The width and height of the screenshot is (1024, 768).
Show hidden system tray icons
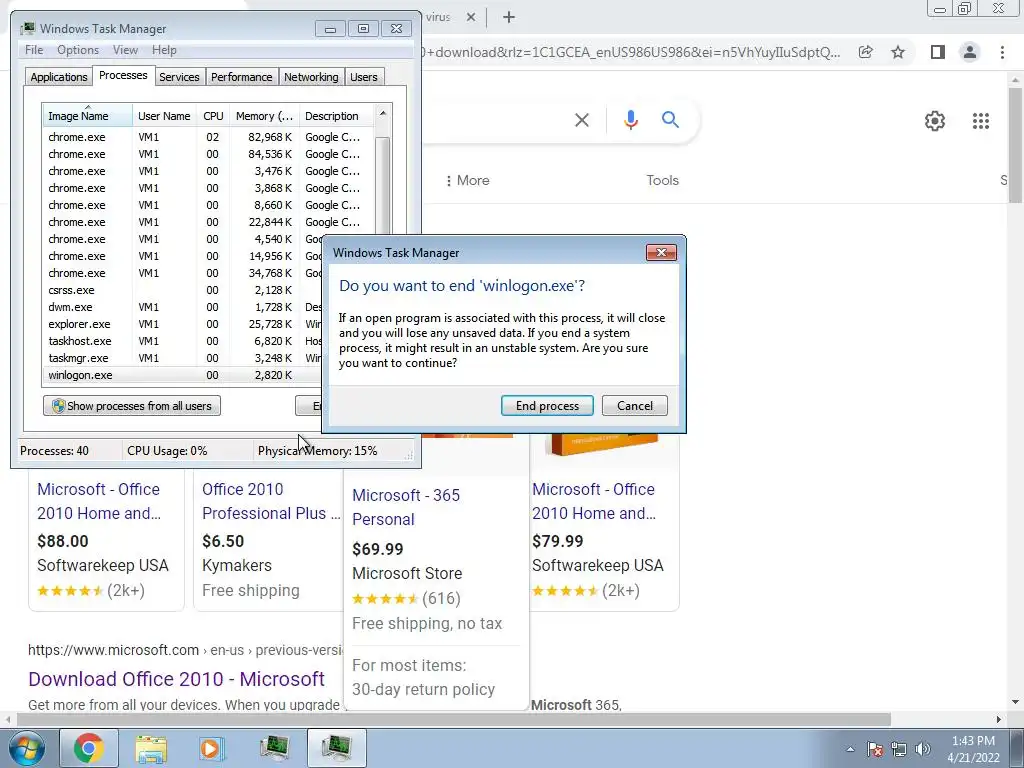tap(850, 749)
